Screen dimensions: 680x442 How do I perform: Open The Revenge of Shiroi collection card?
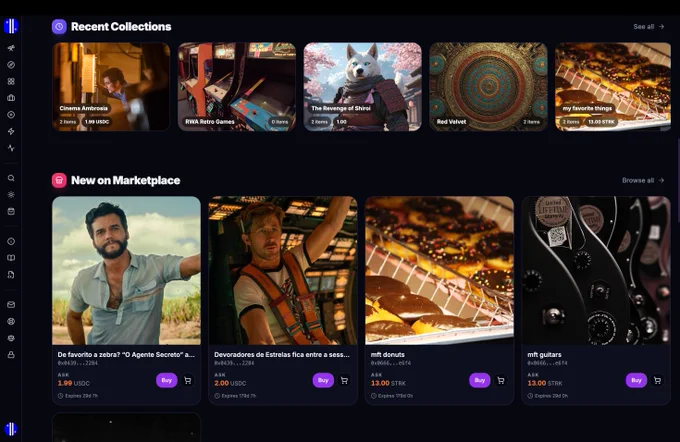click(x=363, y=86)
